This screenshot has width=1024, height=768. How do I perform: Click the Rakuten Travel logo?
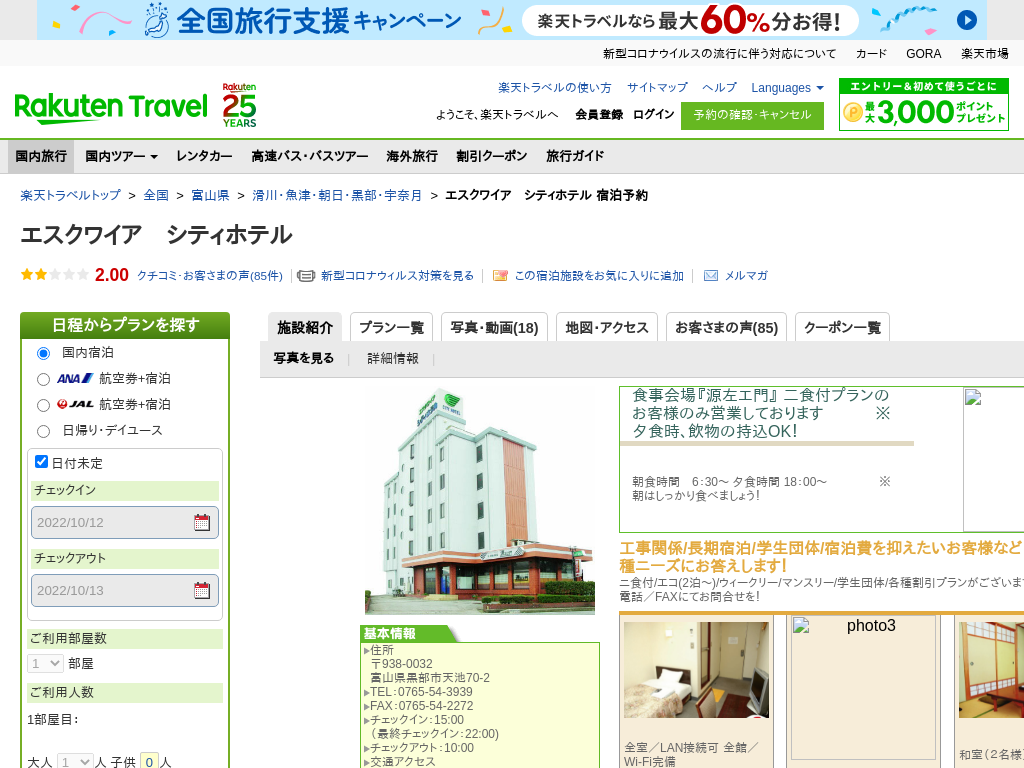coord(110,106)
